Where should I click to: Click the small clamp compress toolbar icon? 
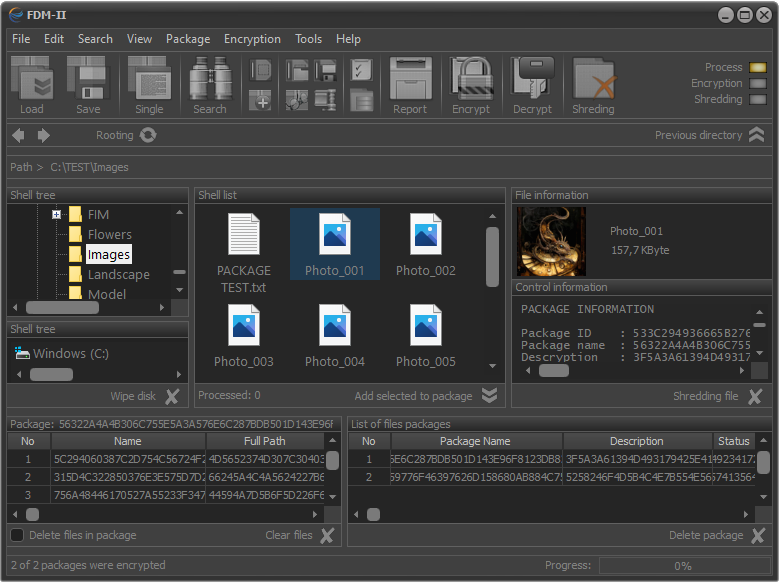tap(325, 100)
